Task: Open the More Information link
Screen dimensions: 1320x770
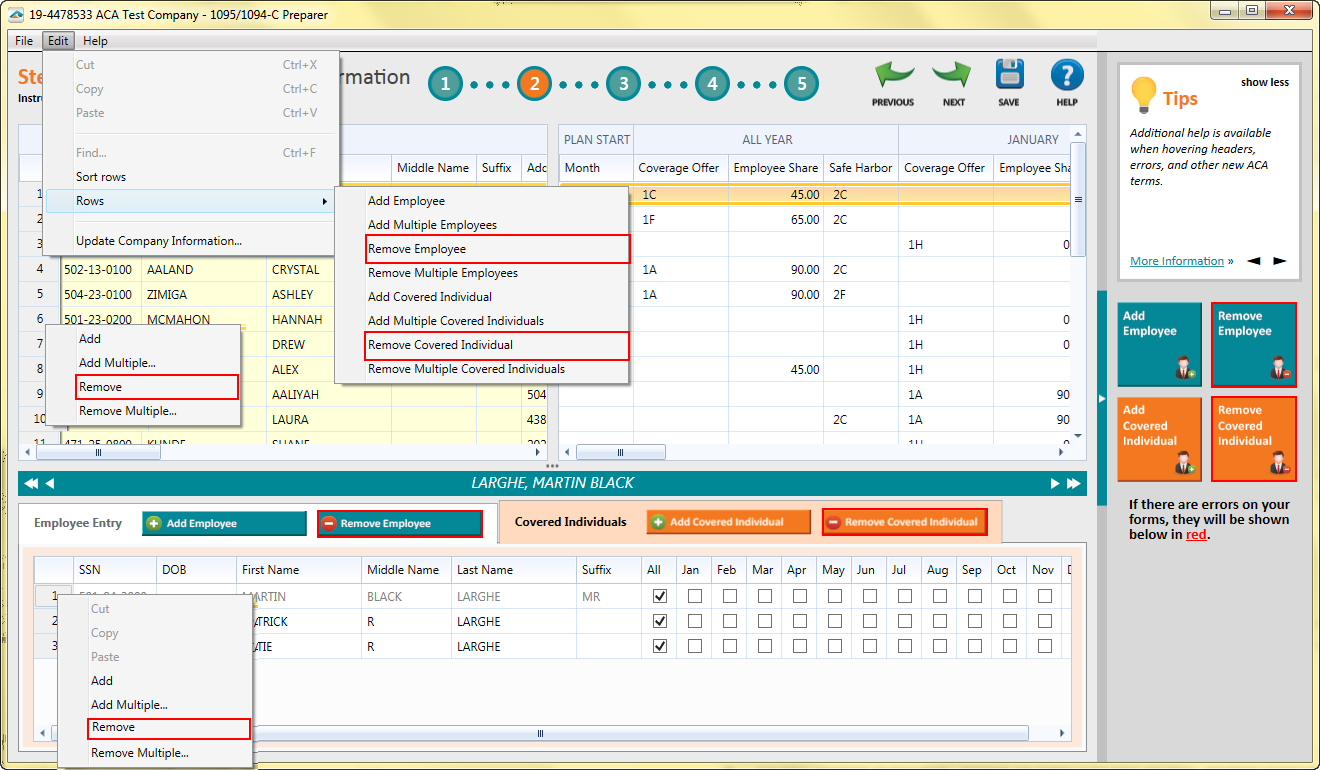Action: point(1176,261)
